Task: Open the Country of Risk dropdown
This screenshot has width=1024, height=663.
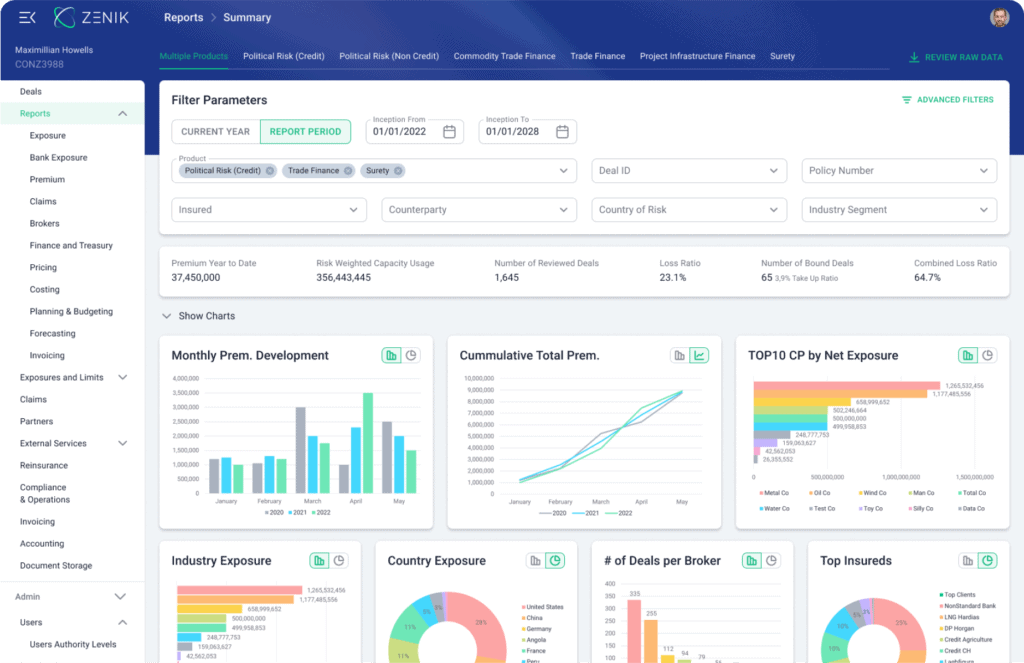Action: coord(688,210)
